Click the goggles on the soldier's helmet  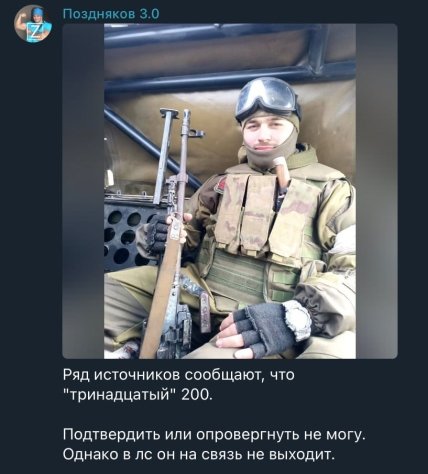266,97
